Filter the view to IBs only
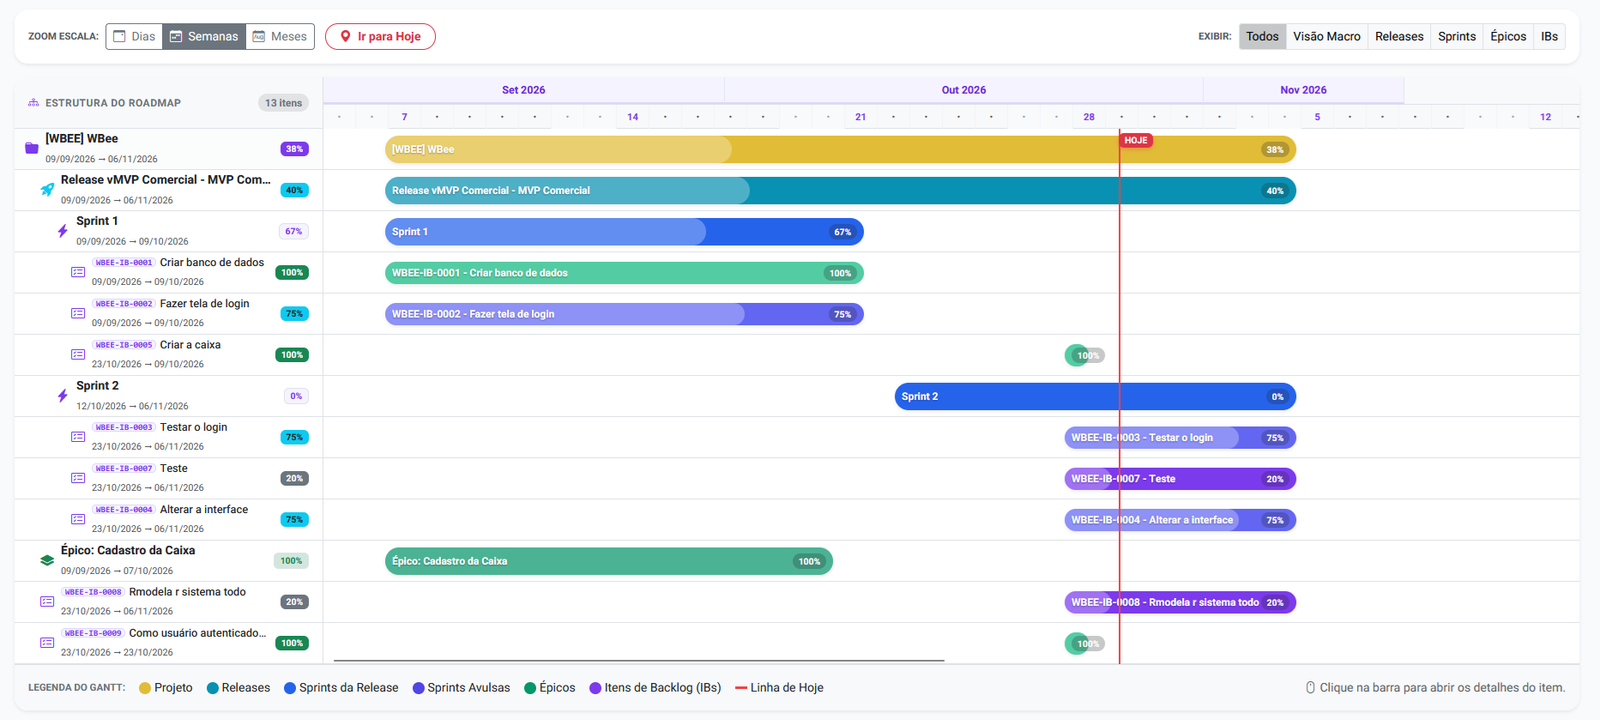Image resolution: width=1600 pixels, height=720 pixels. pyautogui.click(x=1549, y=36)
